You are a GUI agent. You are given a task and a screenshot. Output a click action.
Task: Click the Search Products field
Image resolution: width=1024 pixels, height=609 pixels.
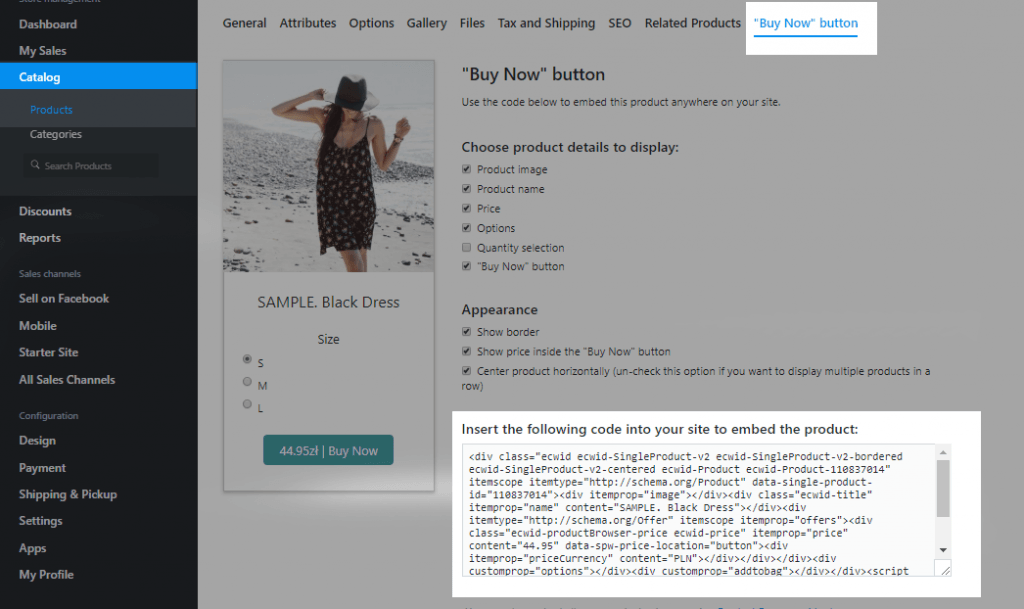(91, 166)
